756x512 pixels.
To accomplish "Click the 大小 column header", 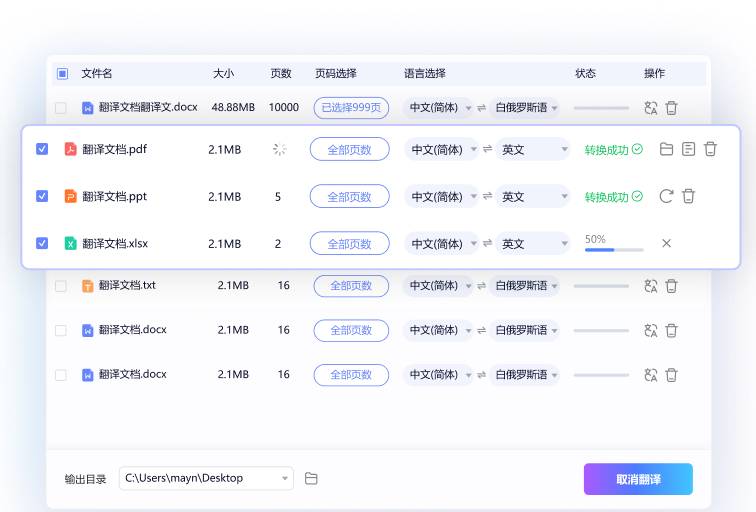I will tap(224, 74).
